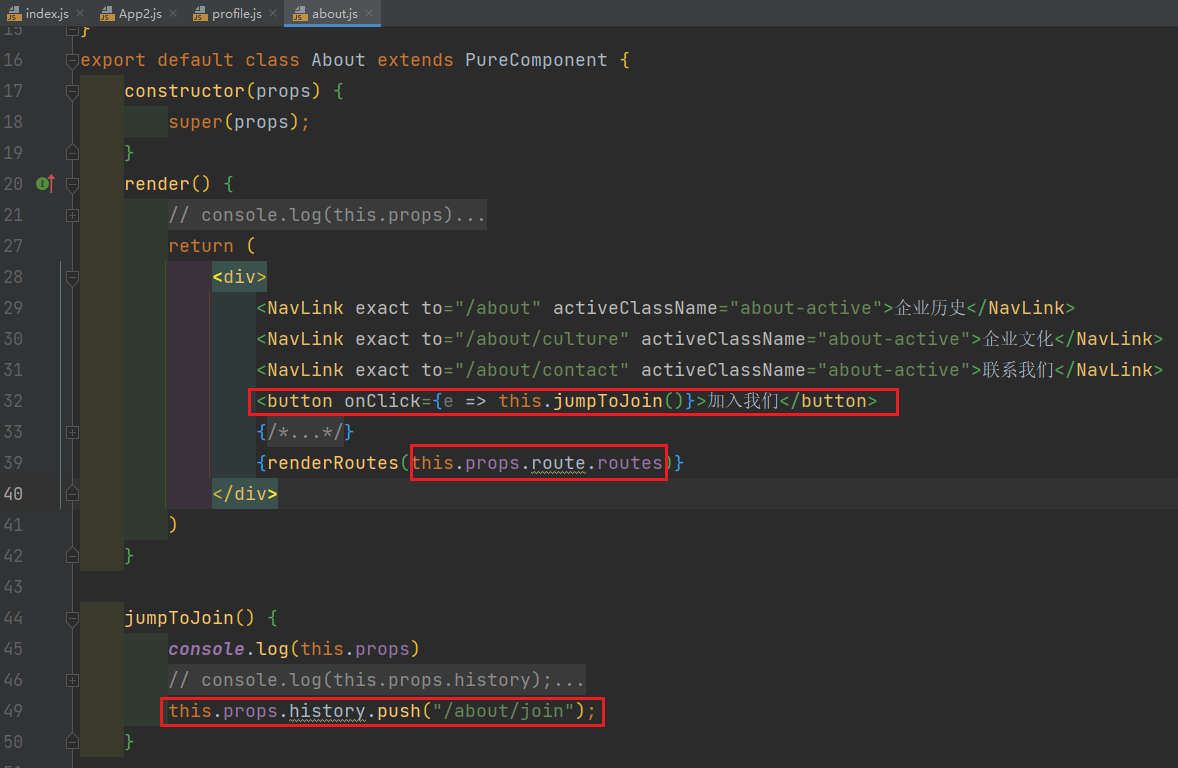Click the closing '</div>' tag on line 40

[x=245, y=494]
